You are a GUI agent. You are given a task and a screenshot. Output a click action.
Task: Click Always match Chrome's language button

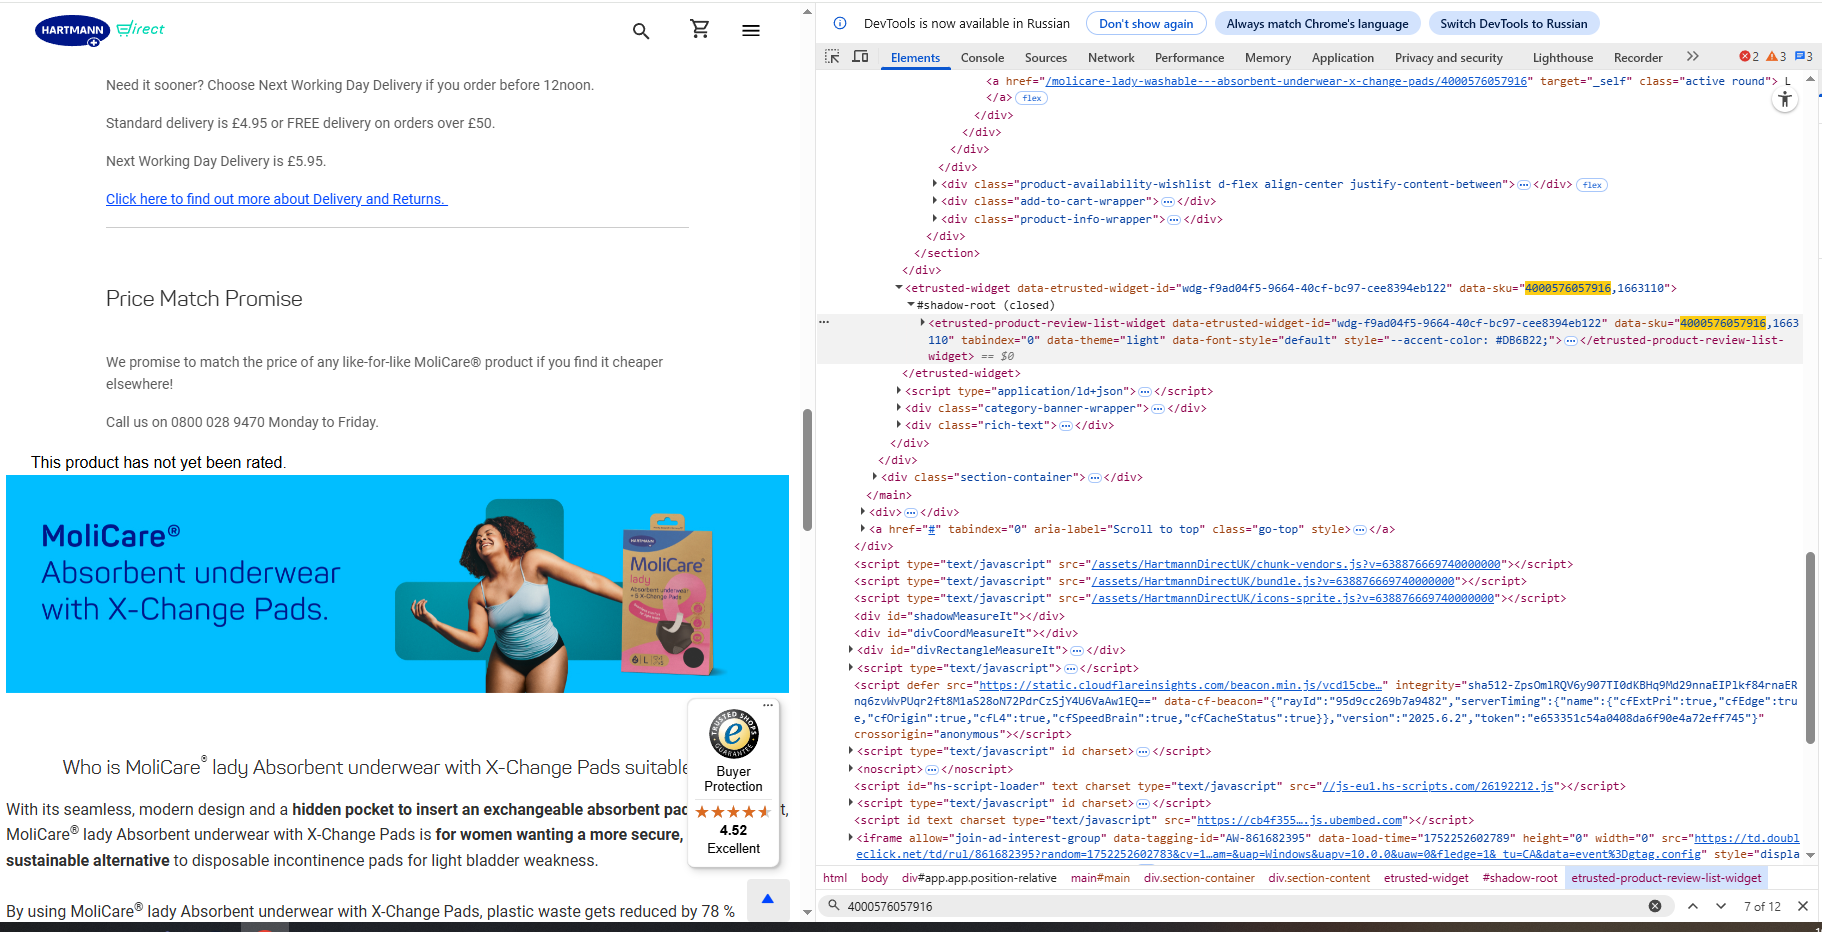[1317, 23]
